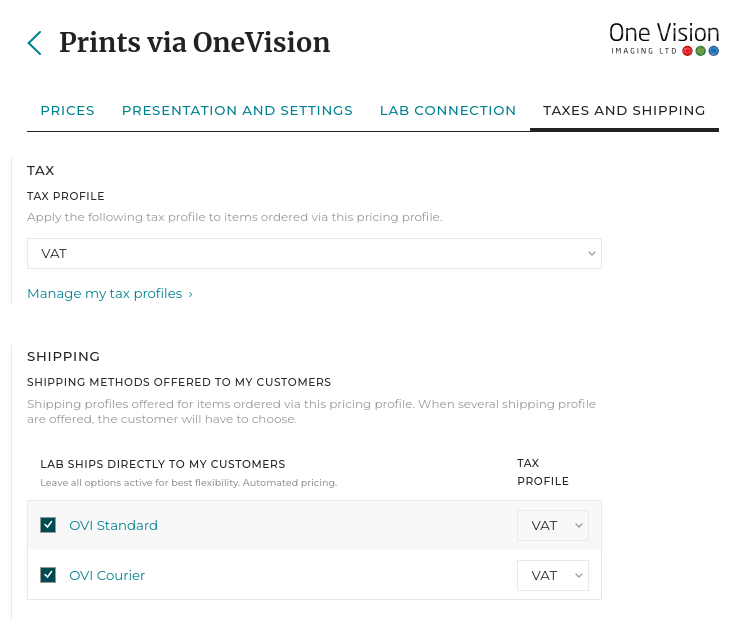Click the green dot in the logo
Screen dimensions: 745x620
701,51
